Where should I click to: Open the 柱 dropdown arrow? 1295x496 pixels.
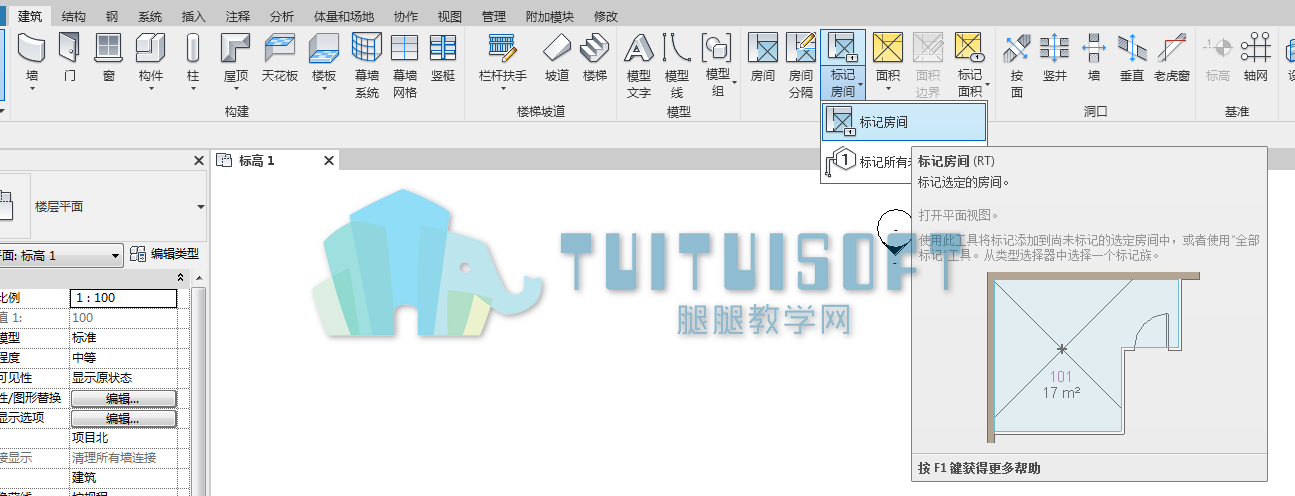(193, 89)
